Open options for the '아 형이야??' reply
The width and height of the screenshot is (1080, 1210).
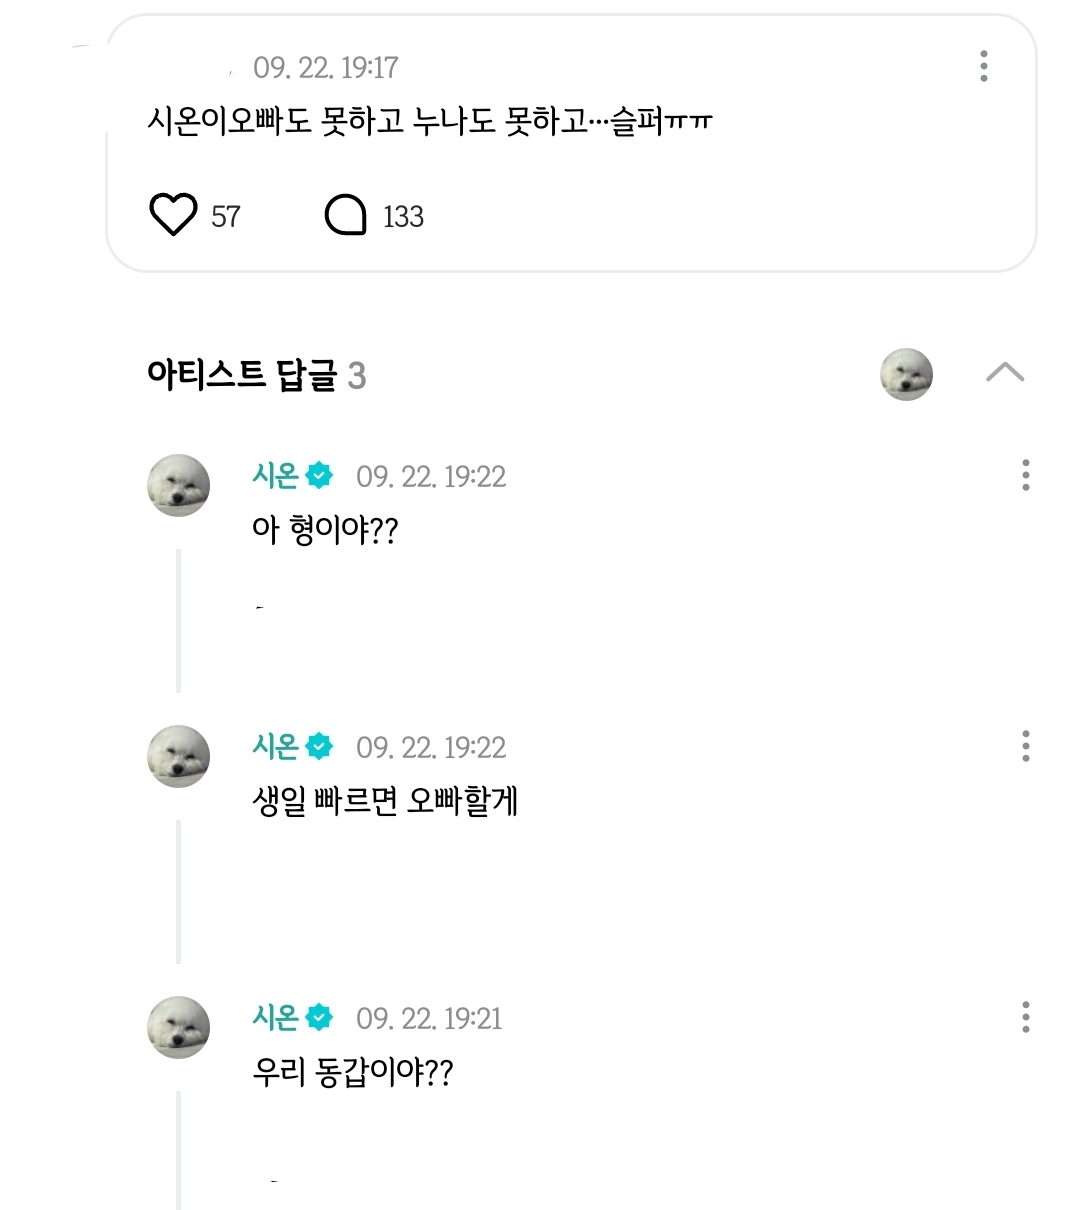click(x=1025, y=475)
